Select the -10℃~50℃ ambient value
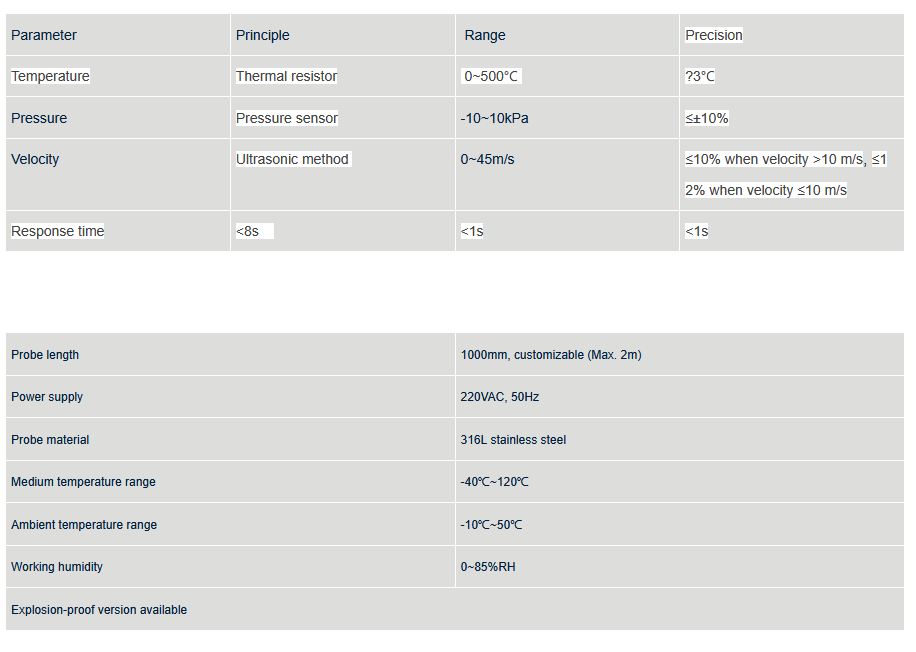Image resolution: width=916 pixels, height=652 pixels. (491, 525)
